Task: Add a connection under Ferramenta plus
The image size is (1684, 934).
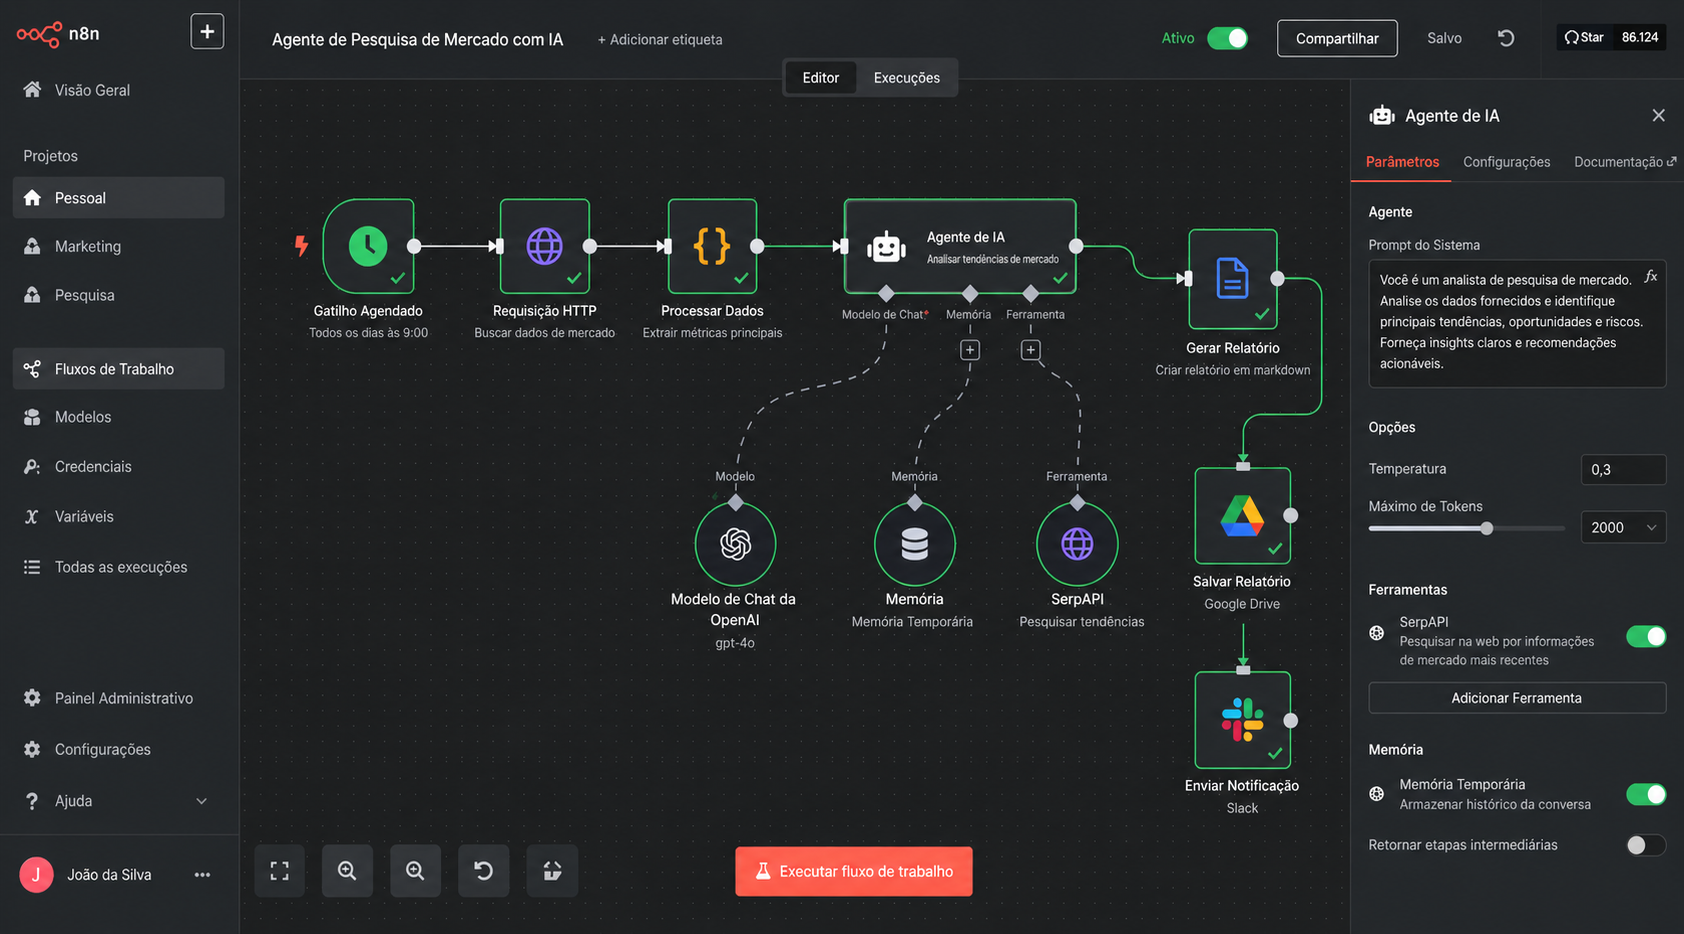Action: [x=1031, y=350]
